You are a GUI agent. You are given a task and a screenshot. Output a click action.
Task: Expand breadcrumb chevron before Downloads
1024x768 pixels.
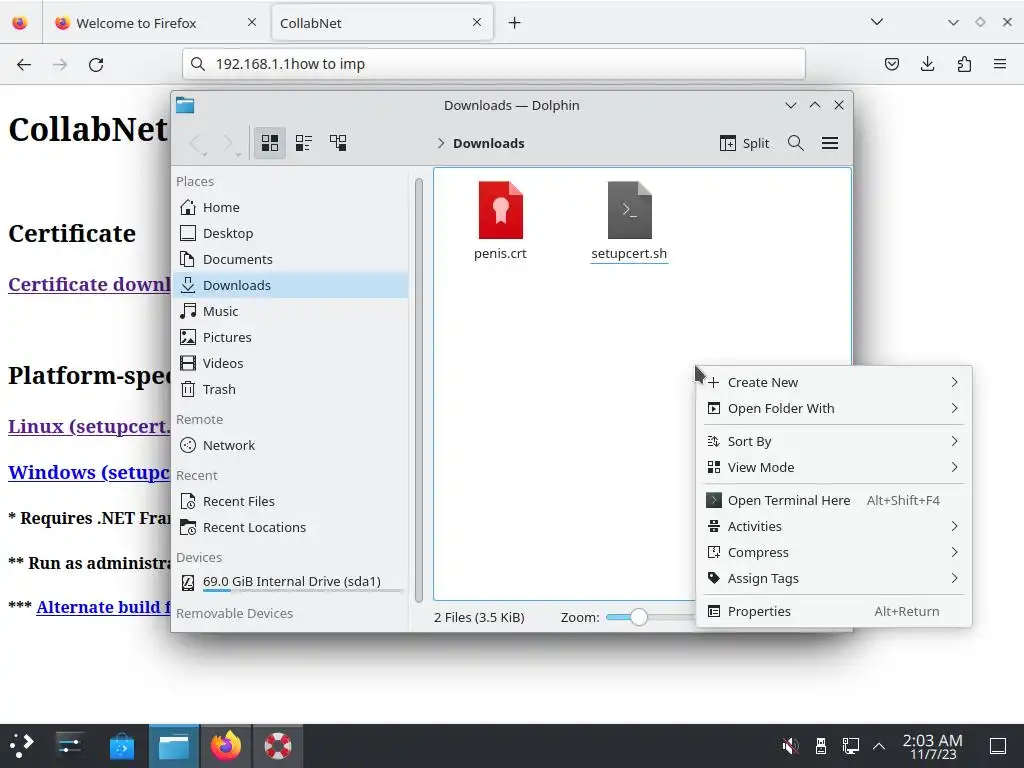[x=441, y=143]
